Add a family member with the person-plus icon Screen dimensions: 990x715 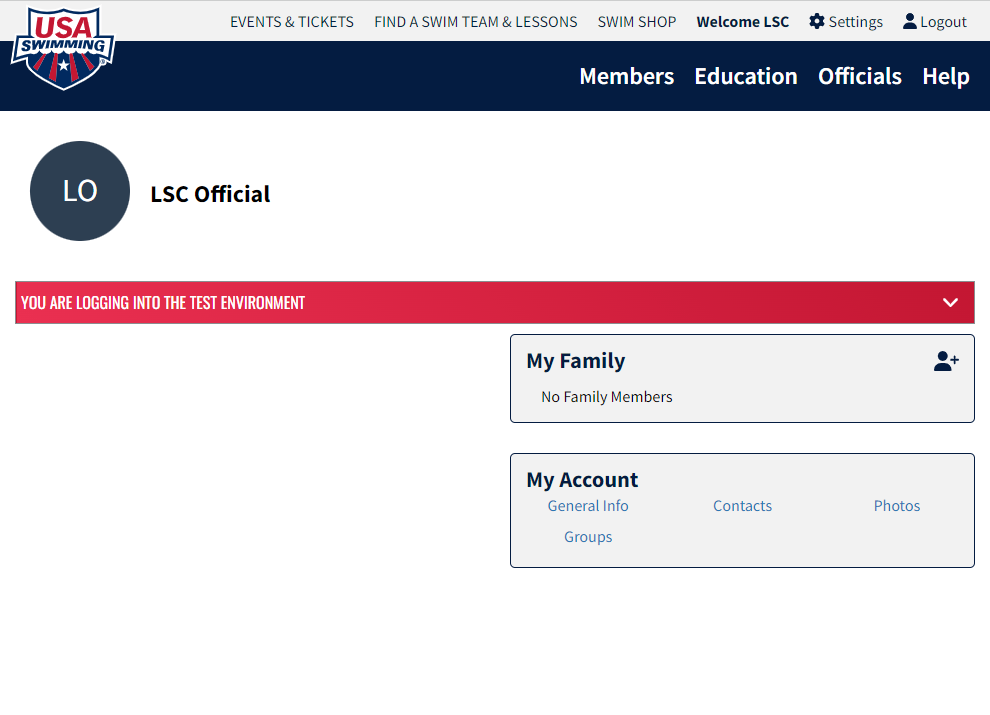[946, 361]
